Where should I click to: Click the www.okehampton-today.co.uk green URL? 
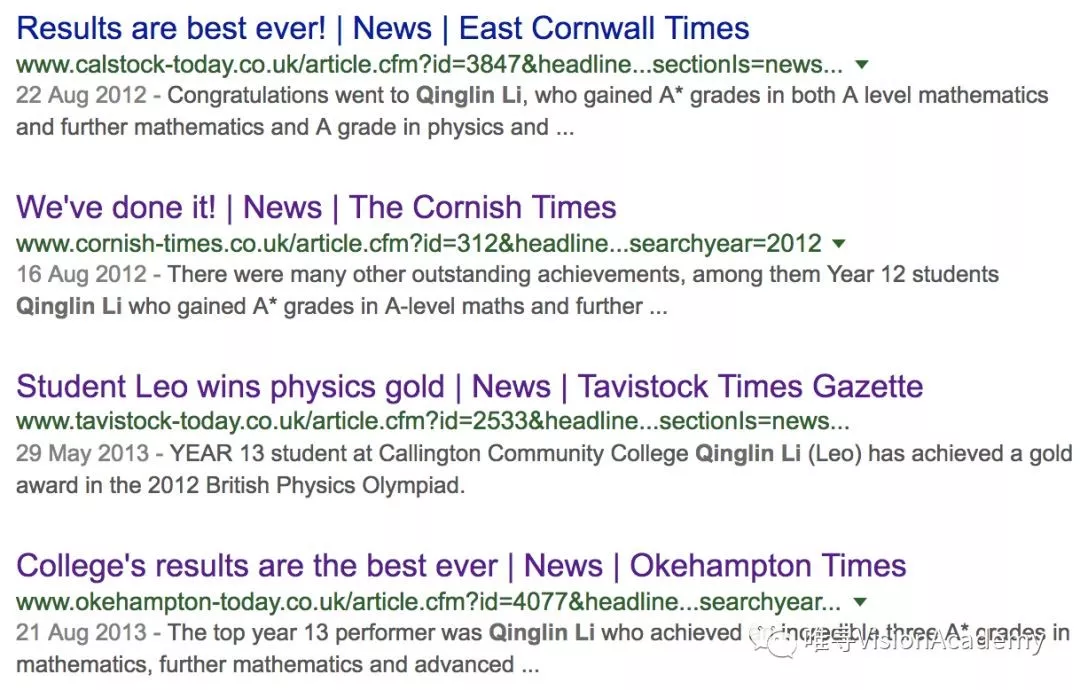click(x=428, y=602)
